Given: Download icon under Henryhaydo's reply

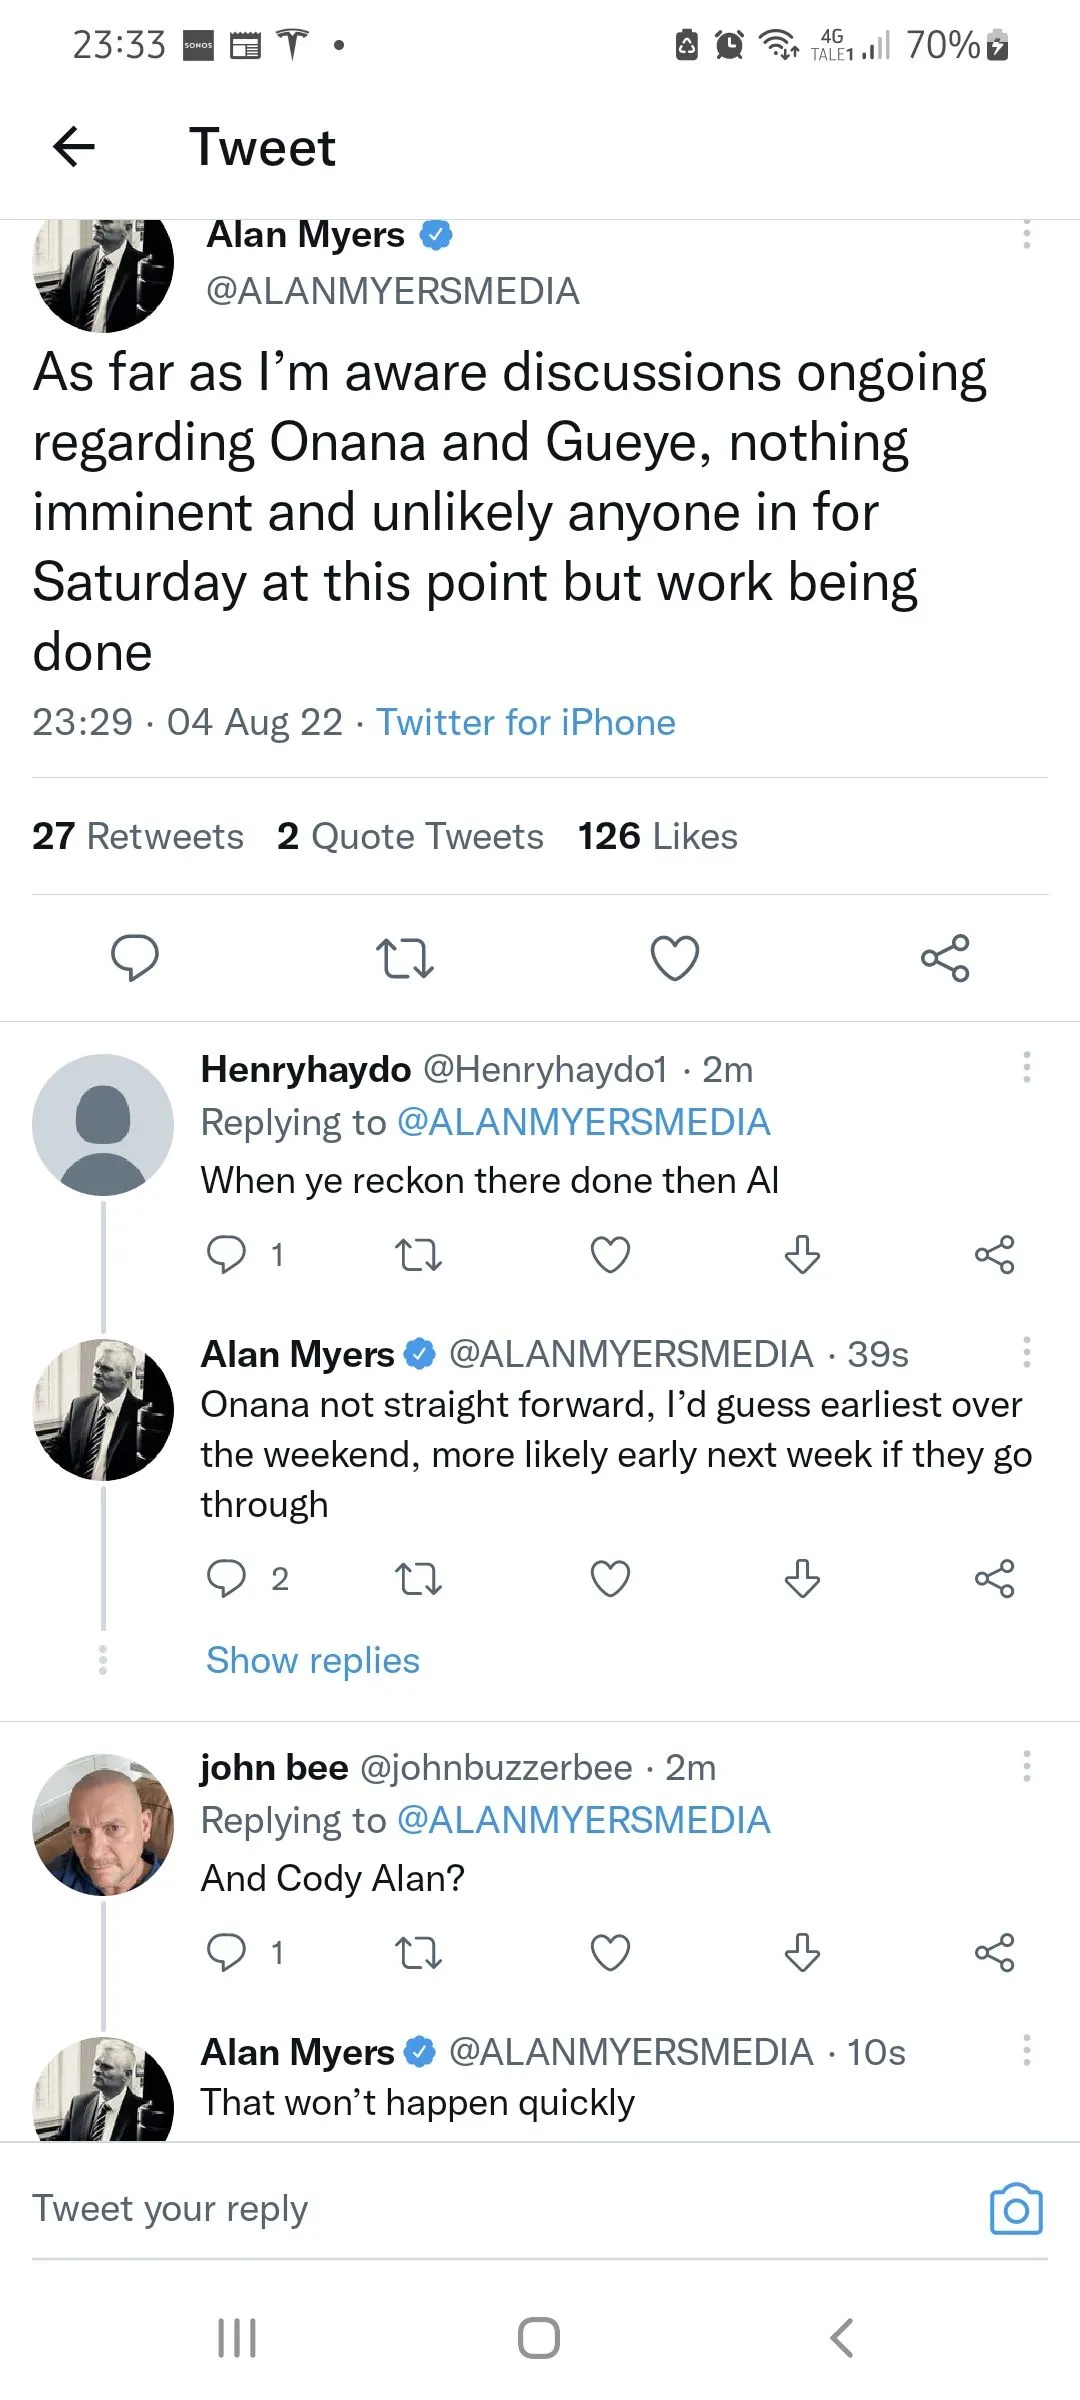Looking at the screenshot, I should tap(802, 1254).
